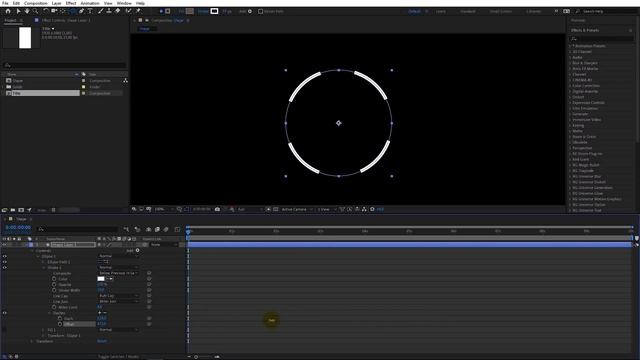This screenshot has width=640, height=360.
Task: Select the Puppet Pin tool
Action: coord(138,11)
